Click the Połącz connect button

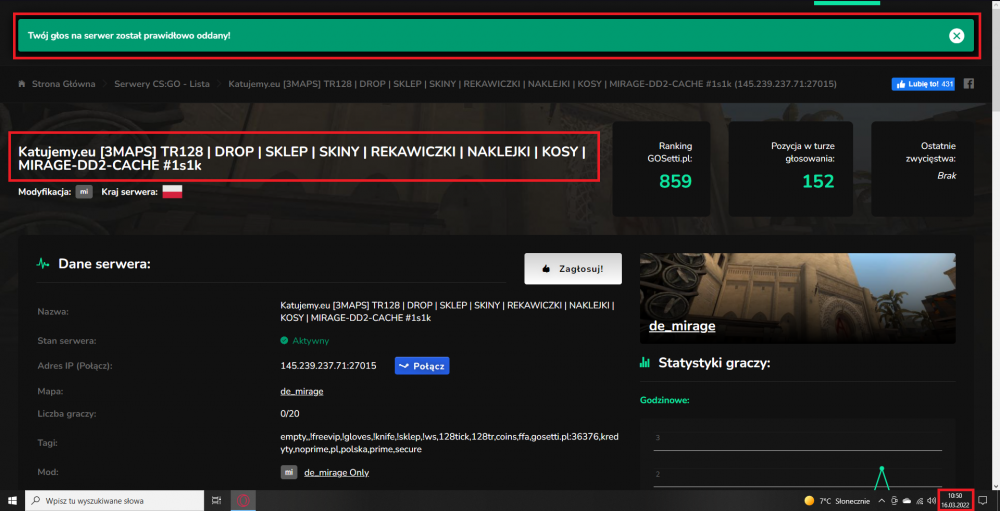coord(422,366)
